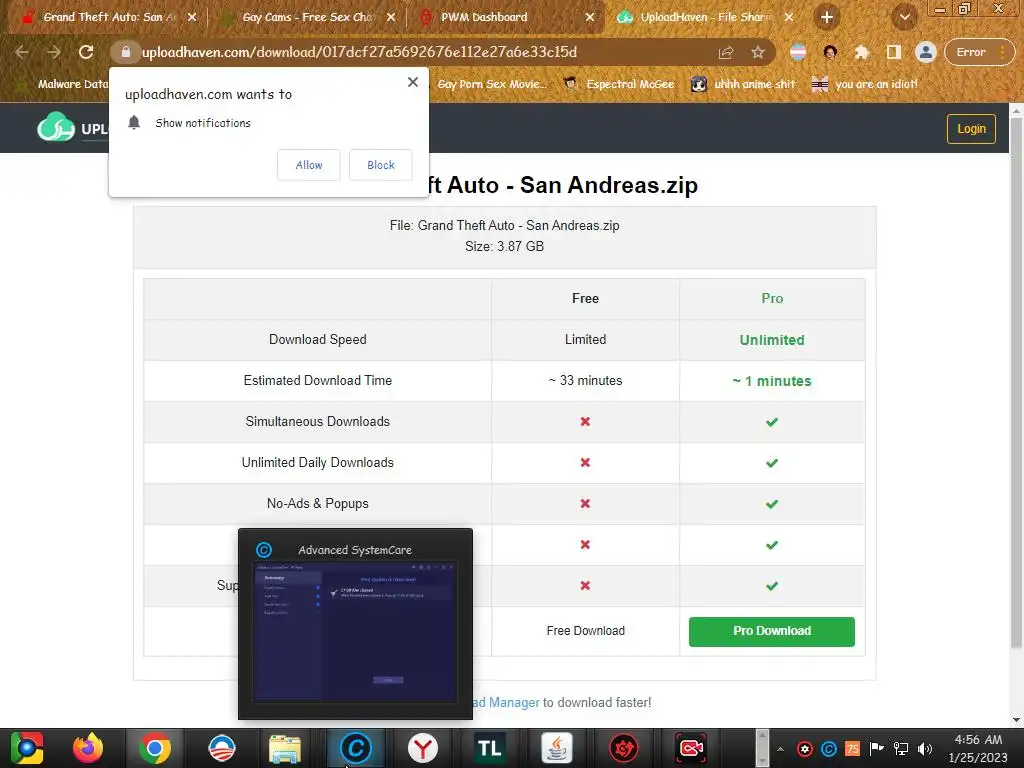
Task: Click the green Pro Download button
Action: [x=771, y=632]
